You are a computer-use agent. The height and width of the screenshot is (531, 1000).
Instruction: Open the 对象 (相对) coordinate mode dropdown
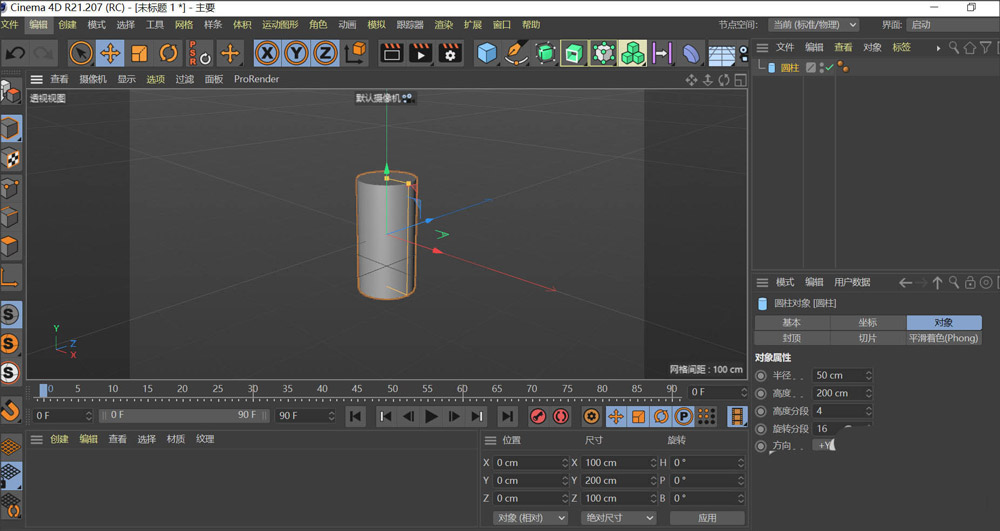(x=530, y=518)
